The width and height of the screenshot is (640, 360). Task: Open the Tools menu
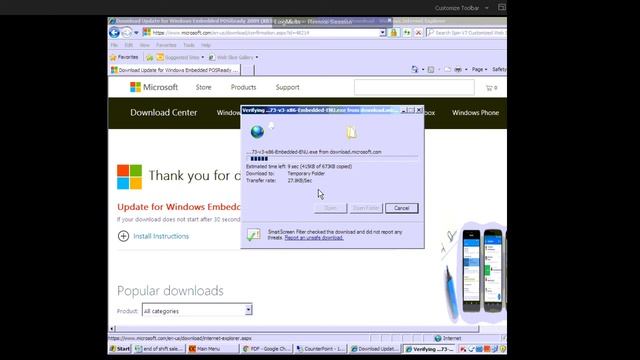pos(189,45)
